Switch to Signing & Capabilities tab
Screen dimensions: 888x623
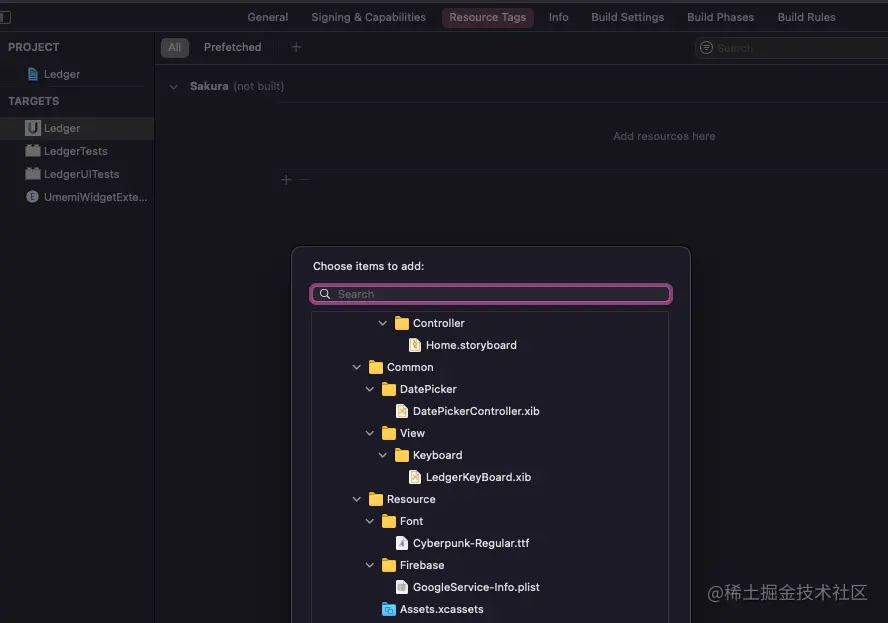point(368,17)
